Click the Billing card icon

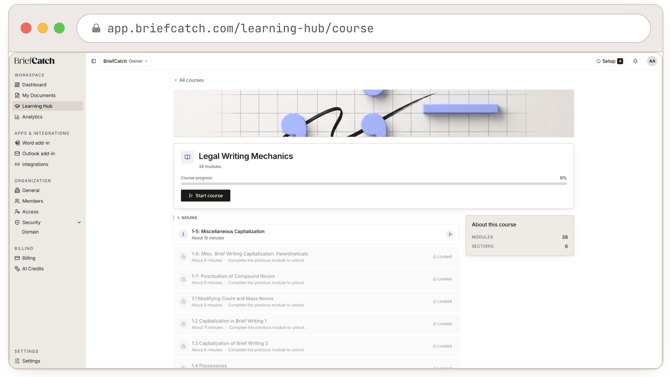pos(17,258)
